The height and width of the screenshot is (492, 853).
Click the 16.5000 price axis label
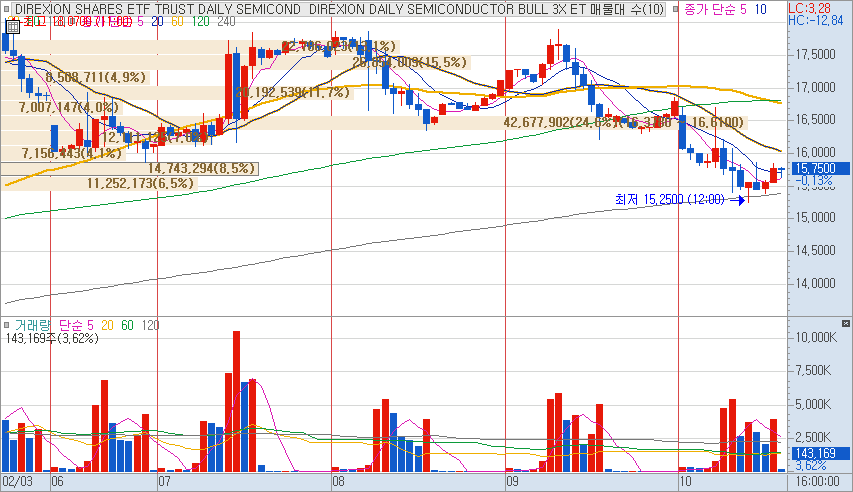point(815,120)
